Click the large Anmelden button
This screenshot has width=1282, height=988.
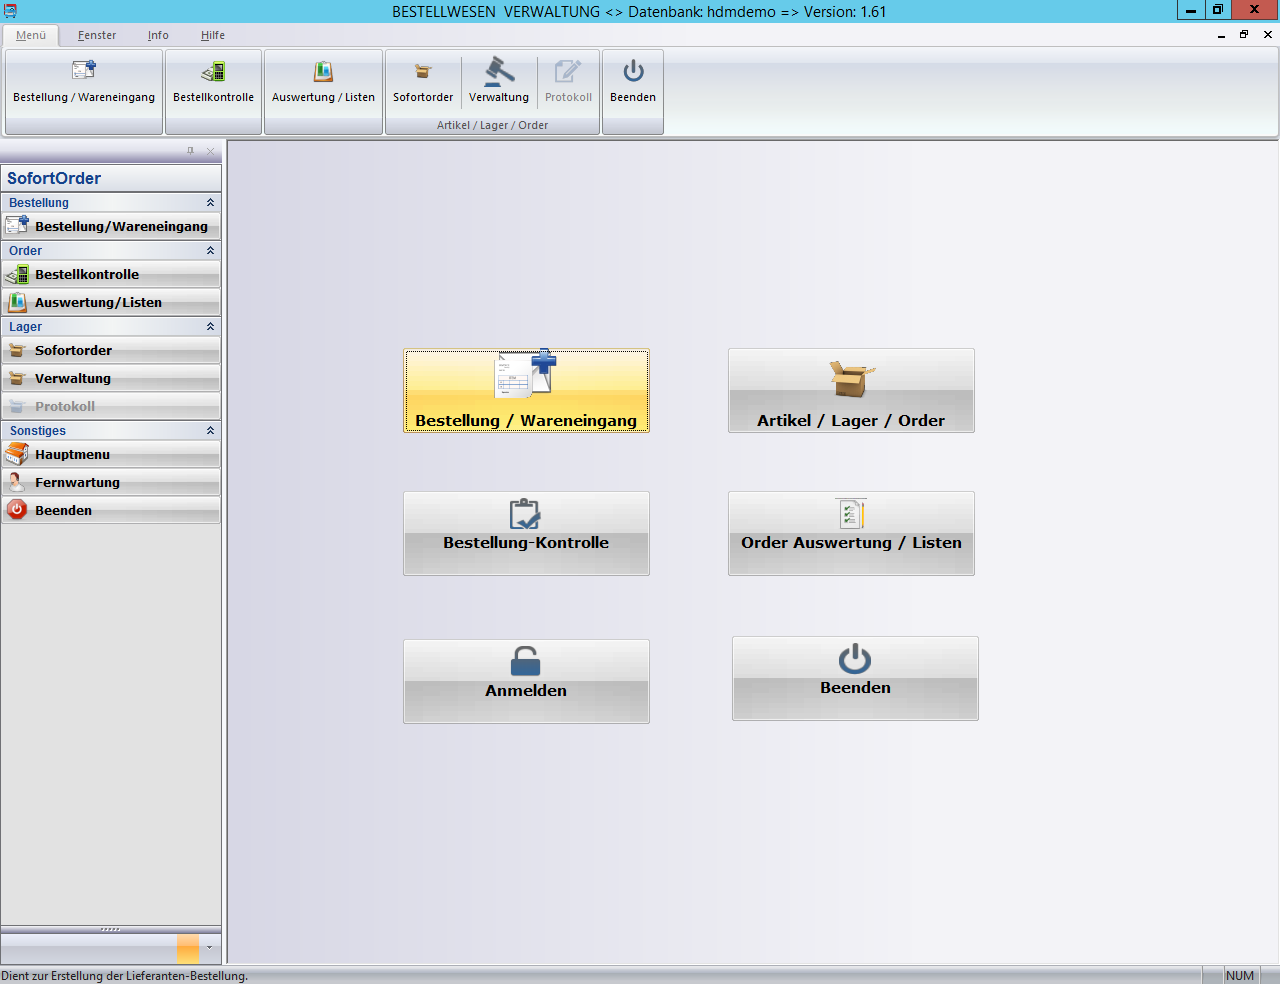click(x=526, y=681)
